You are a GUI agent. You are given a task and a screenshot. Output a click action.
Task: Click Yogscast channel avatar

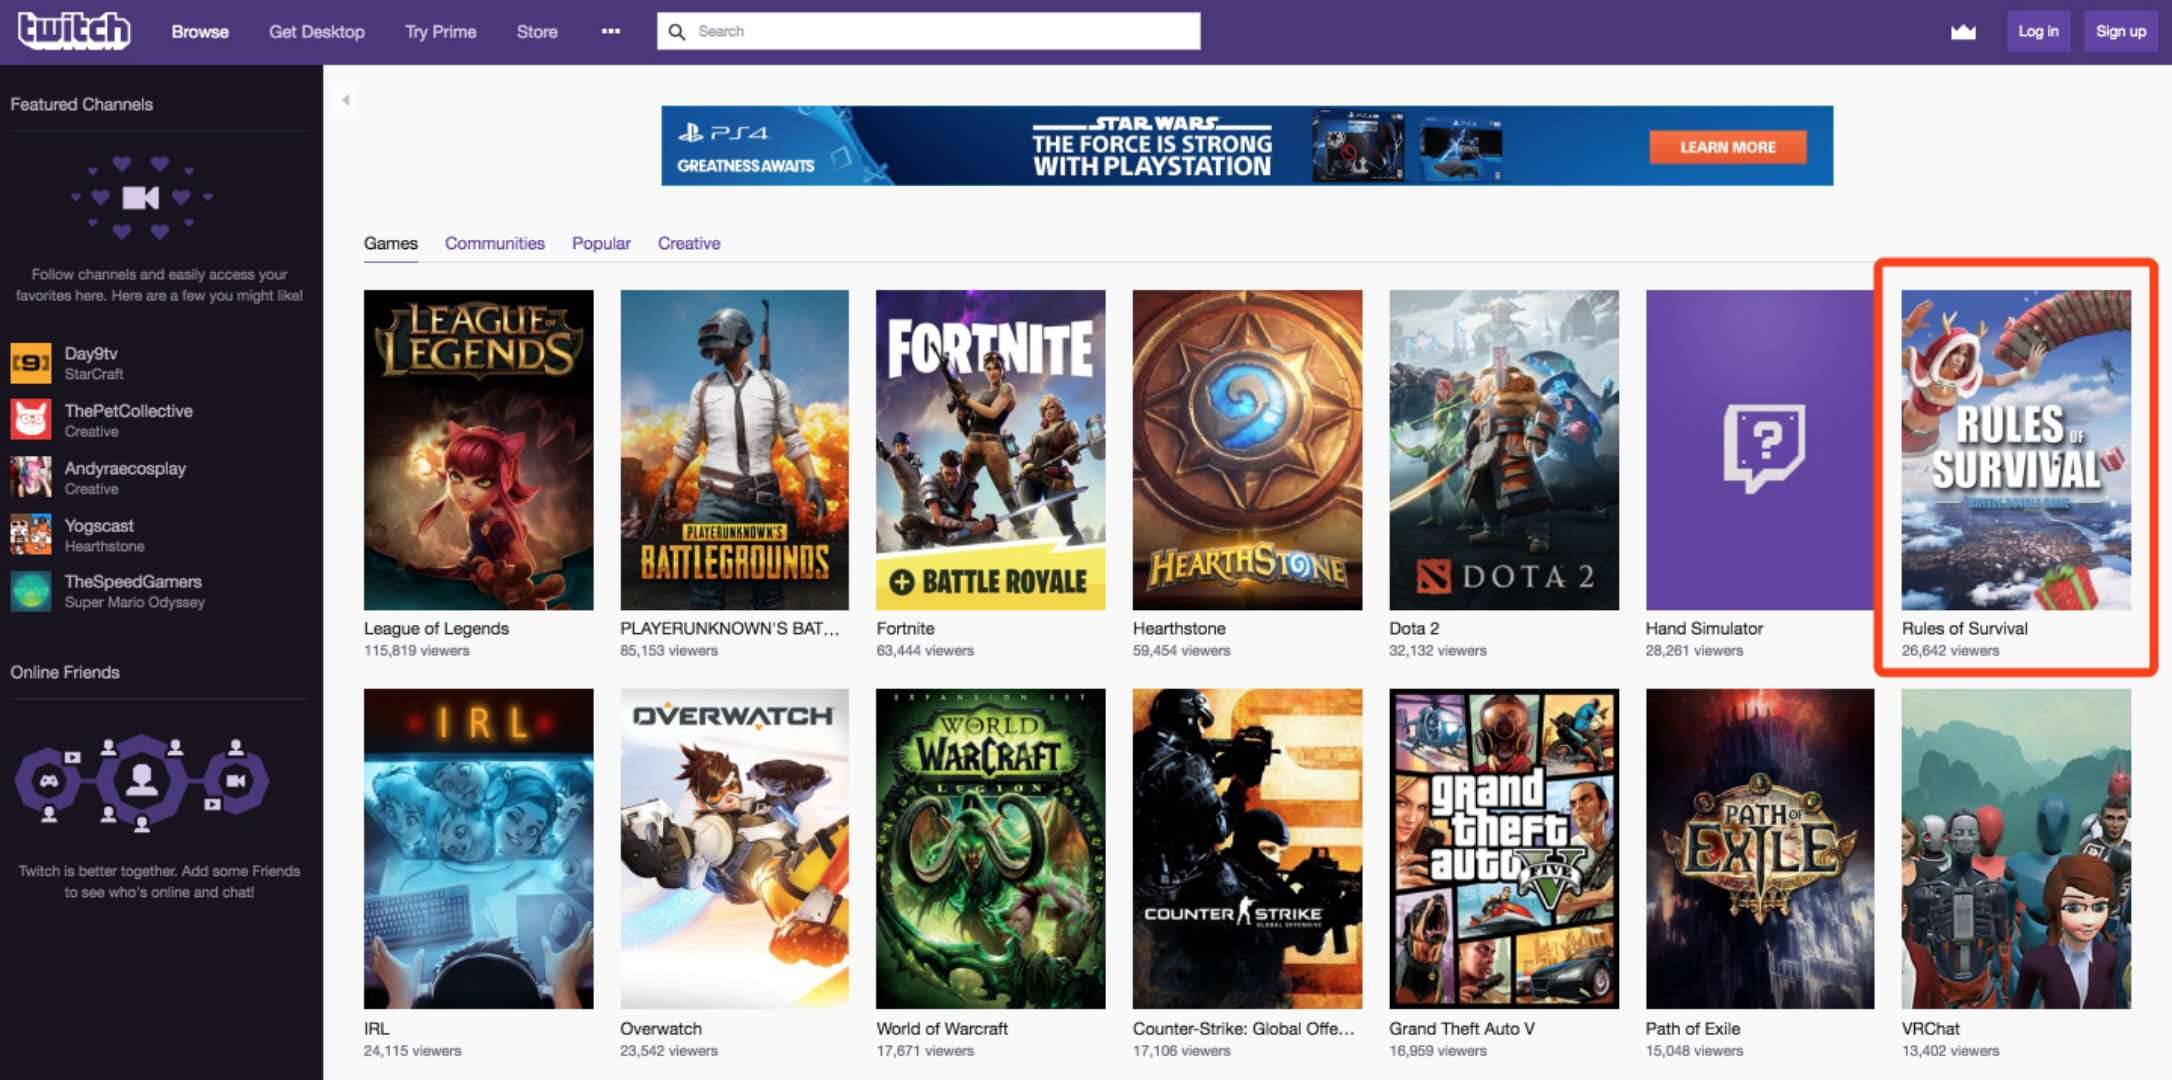click(x=31, y=535)
